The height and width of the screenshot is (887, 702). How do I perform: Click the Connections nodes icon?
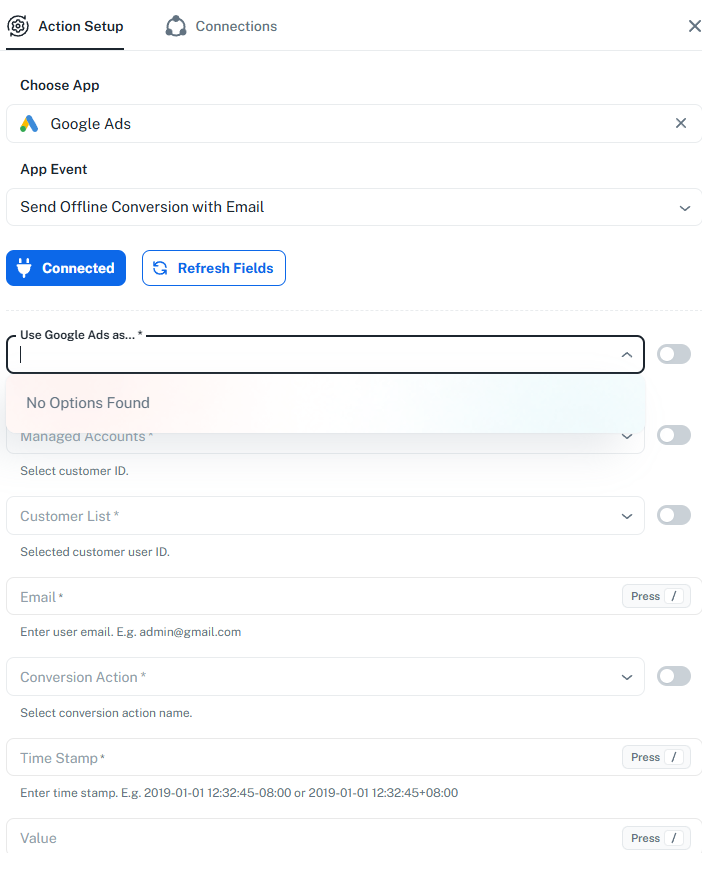click(x=176, y=26)
